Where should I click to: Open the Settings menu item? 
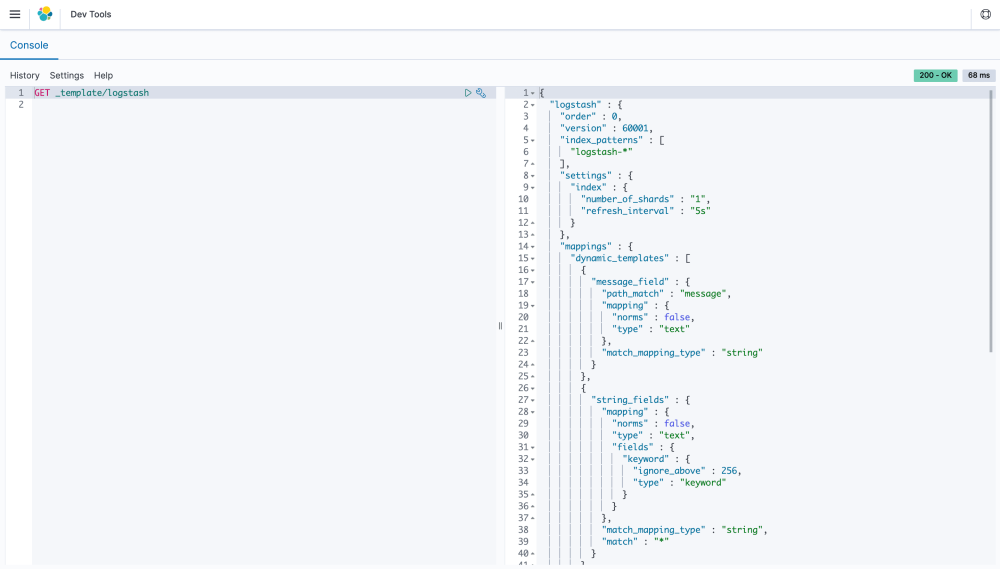tap(67, 75)
